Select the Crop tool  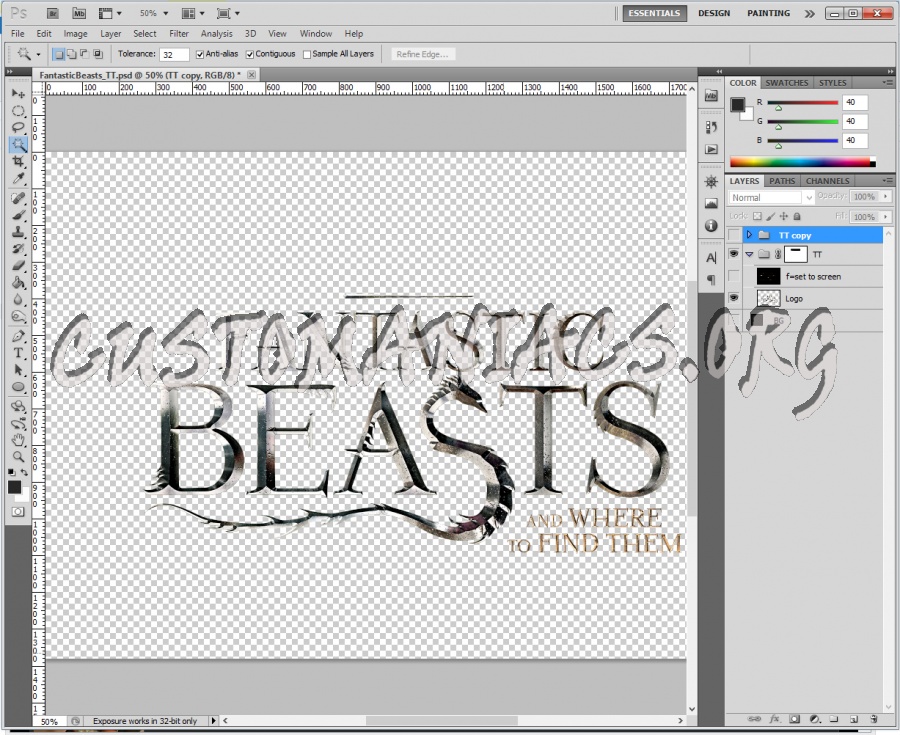[x=18, y=162]
